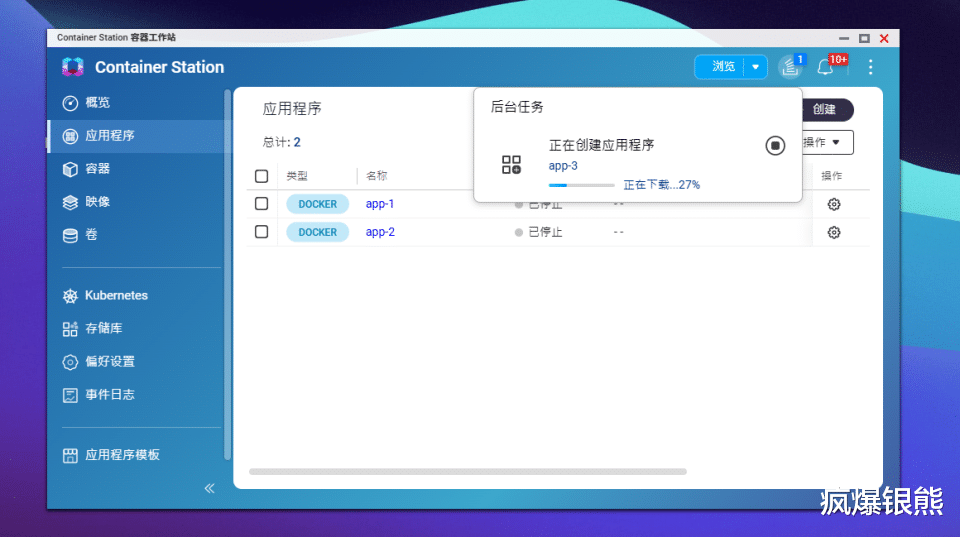Viewport: 960px width, 537px height.
Task: Click the create-application task icon
Action: click(x=511, y=165)
